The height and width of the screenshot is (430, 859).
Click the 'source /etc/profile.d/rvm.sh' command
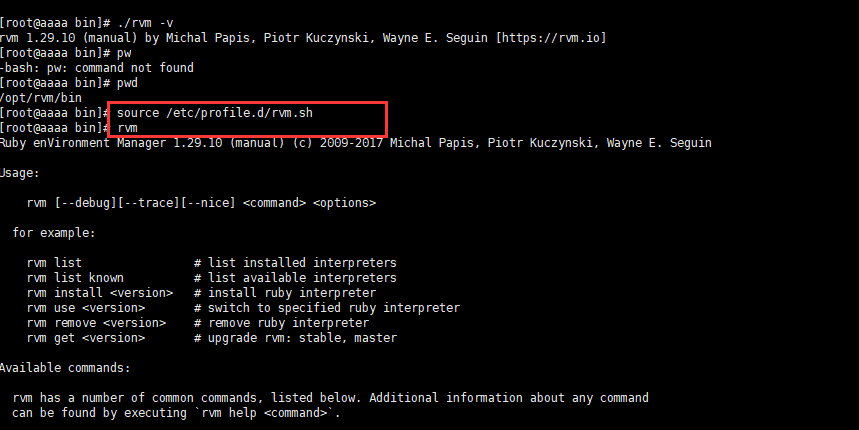(215, 113)
